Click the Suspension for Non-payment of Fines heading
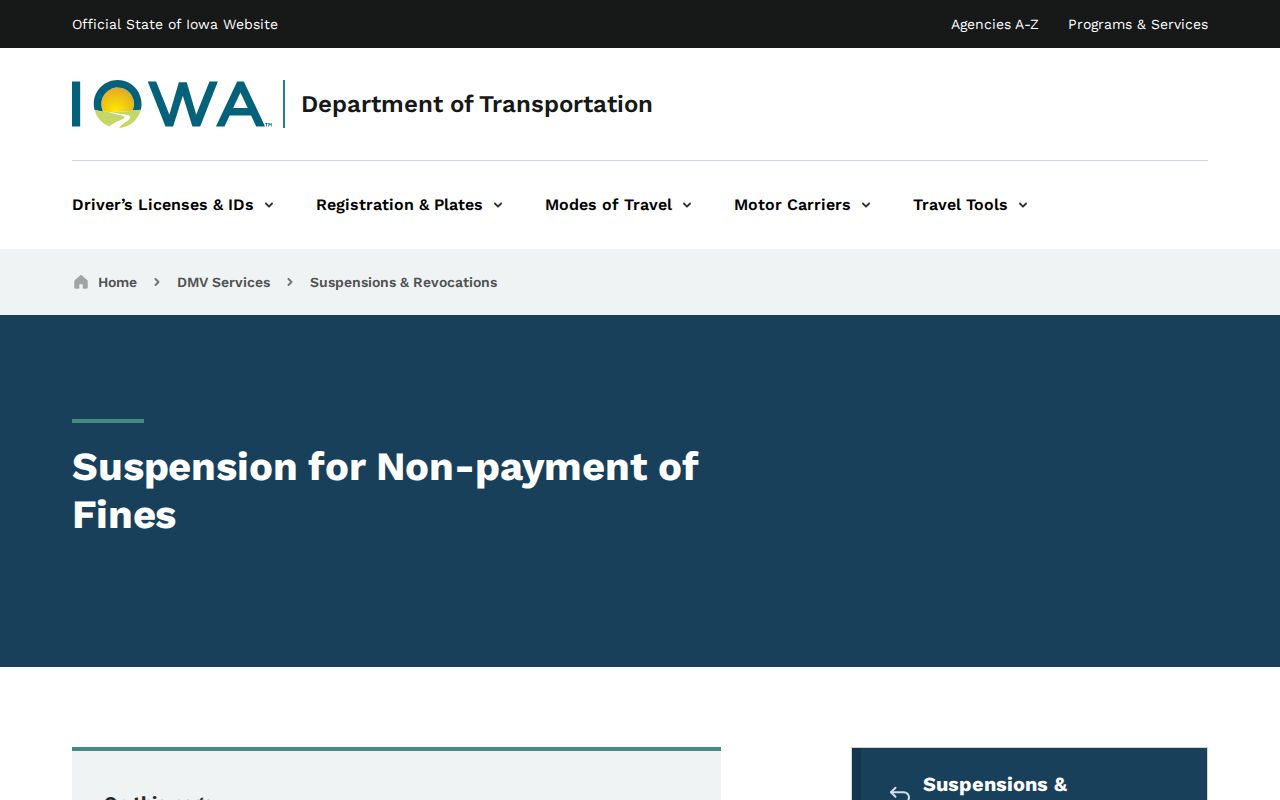1280x800 pixels. (385, 491)
